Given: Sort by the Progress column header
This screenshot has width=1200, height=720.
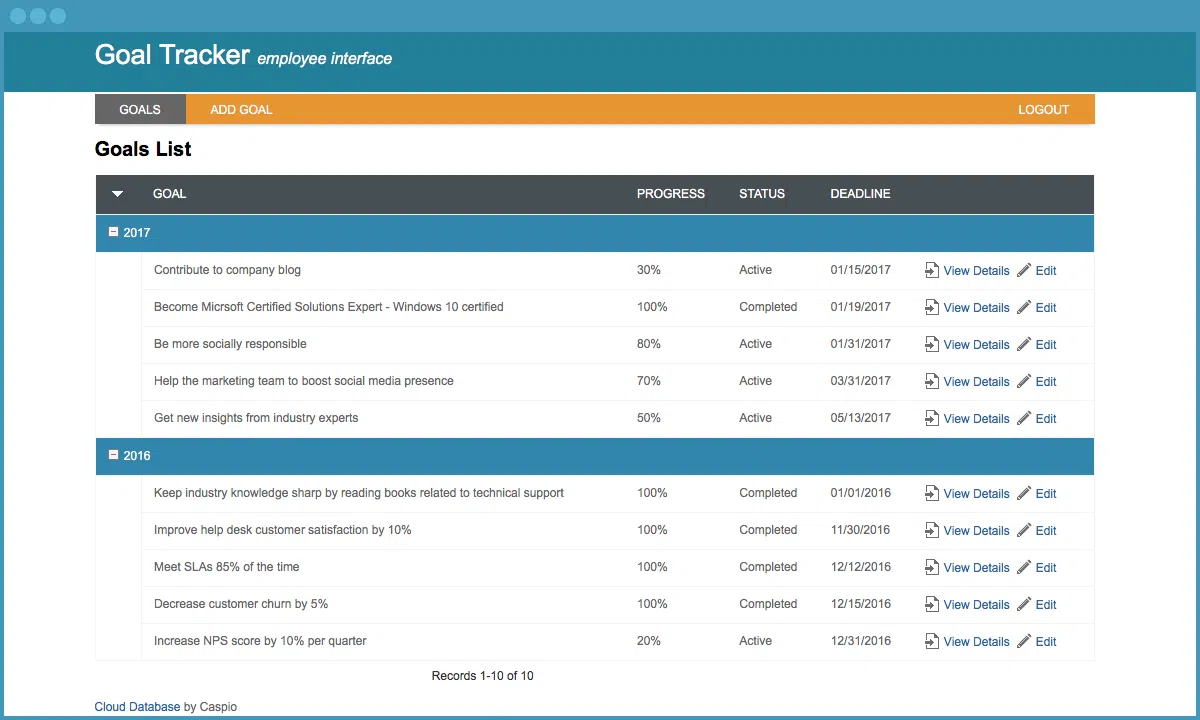Looking at the screenshot, I should [670, 194].
